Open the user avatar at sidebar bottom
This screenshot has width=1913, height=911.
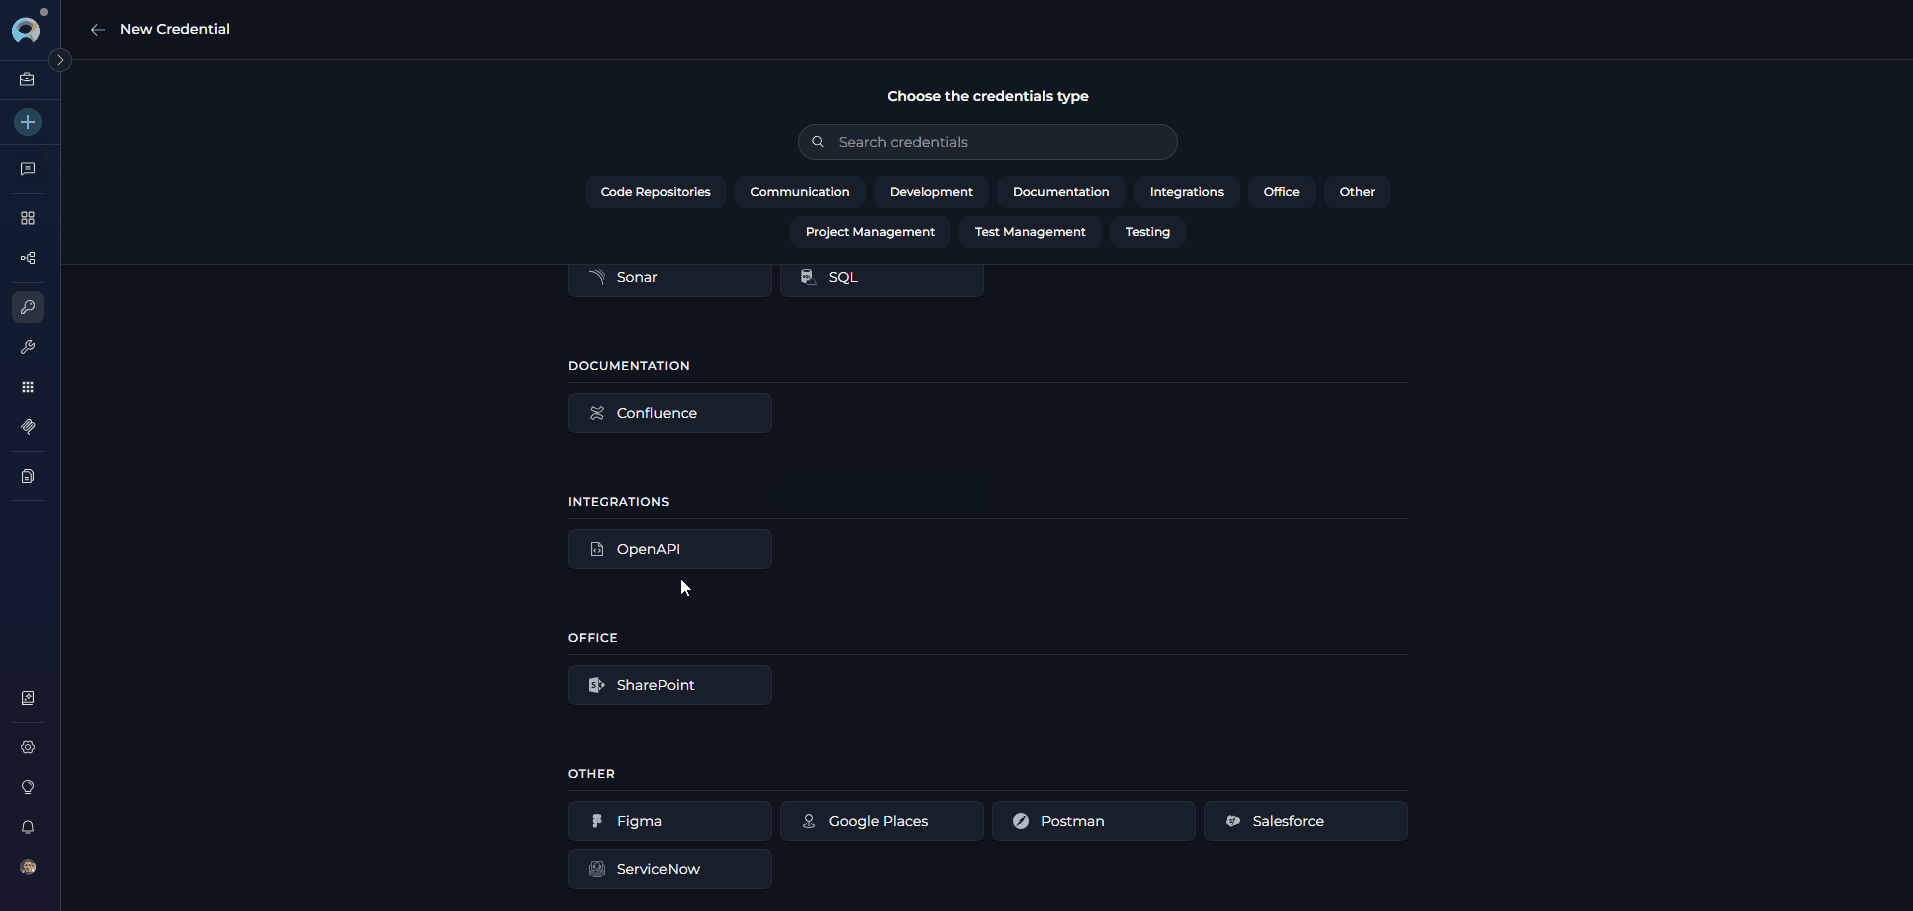pyautogui.click(x=28, y=867)
